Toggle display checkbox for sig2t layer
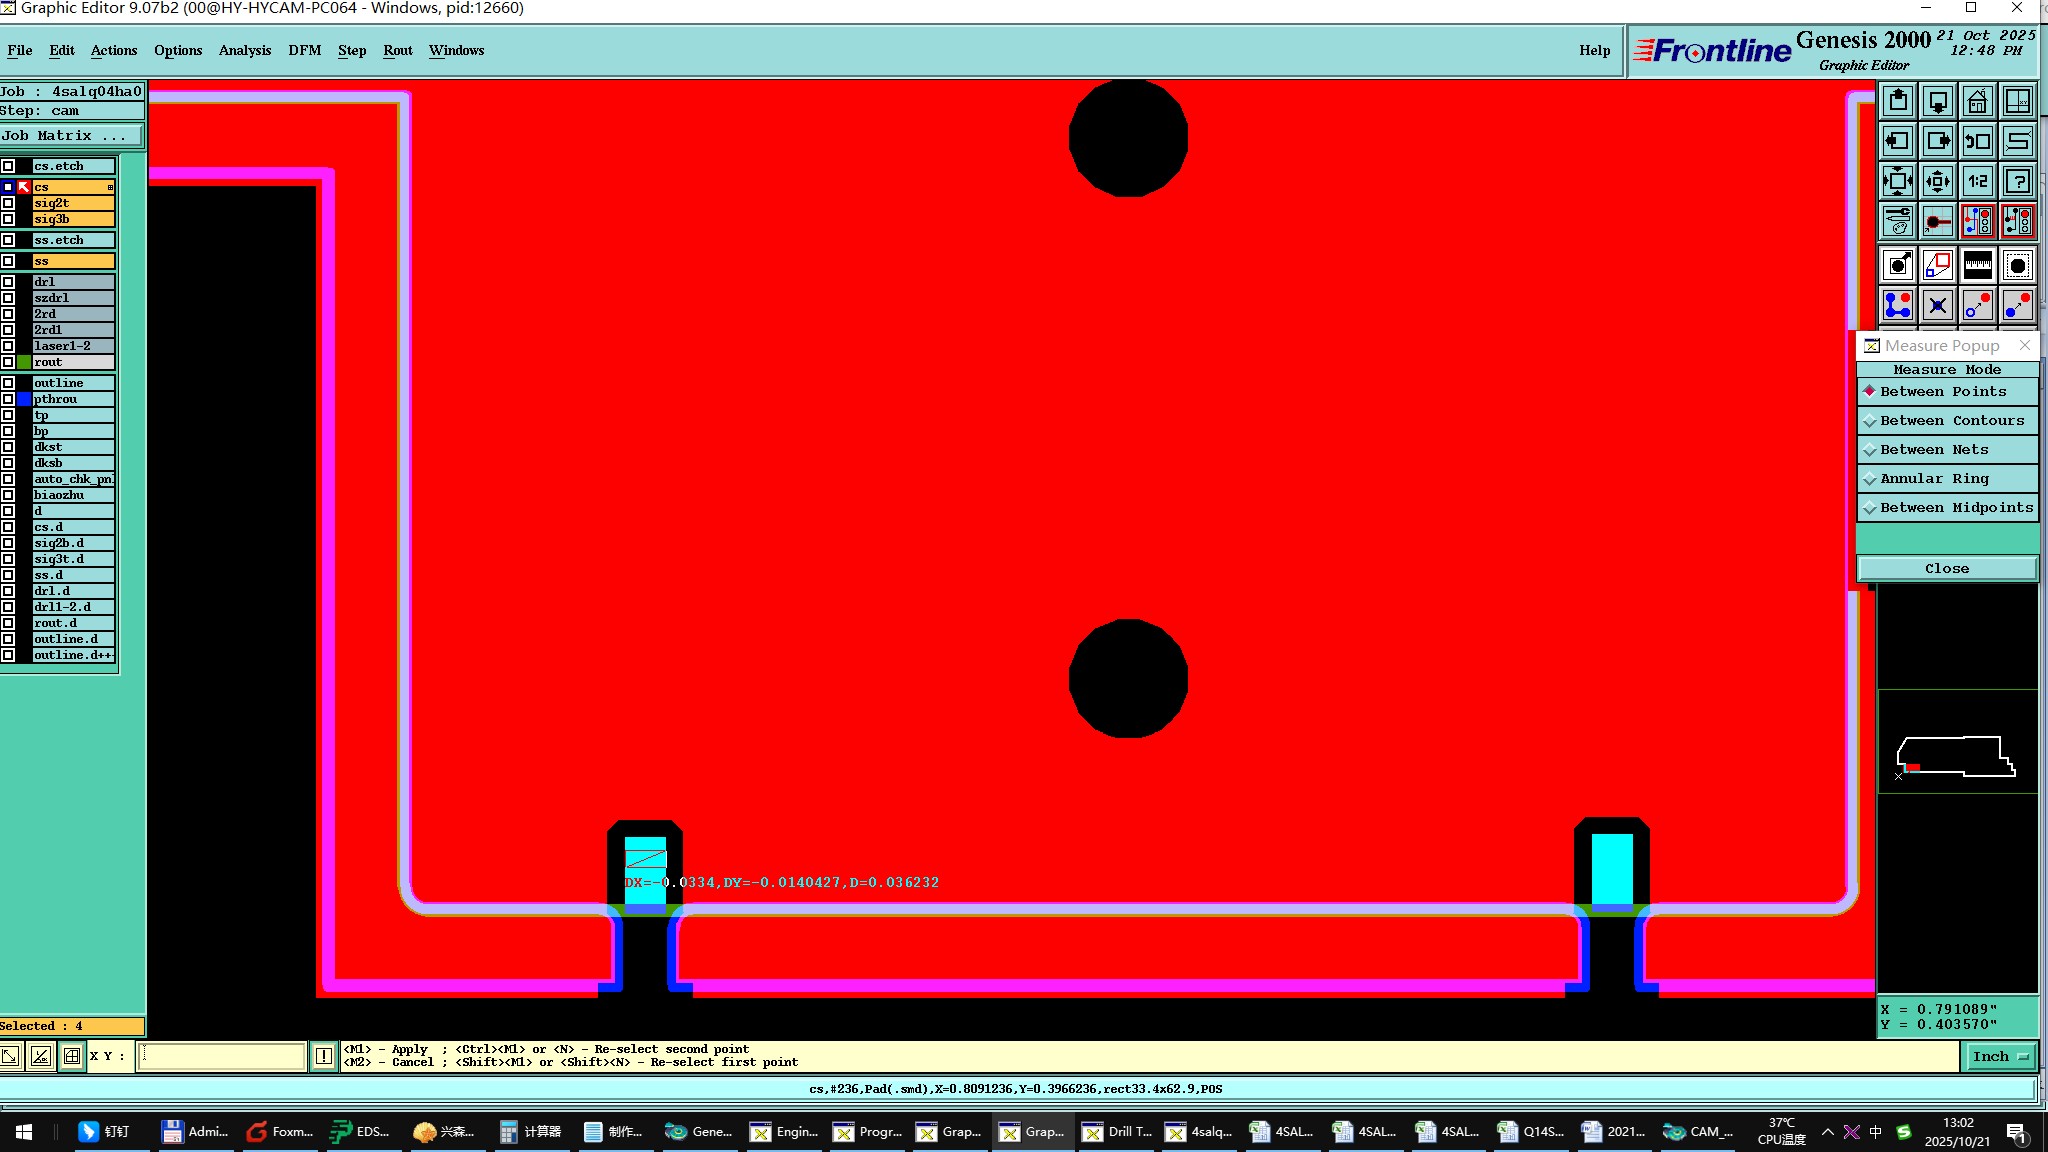This screenshot has width=2048, height=1152. pyautogui.click(x=8, y=203)
